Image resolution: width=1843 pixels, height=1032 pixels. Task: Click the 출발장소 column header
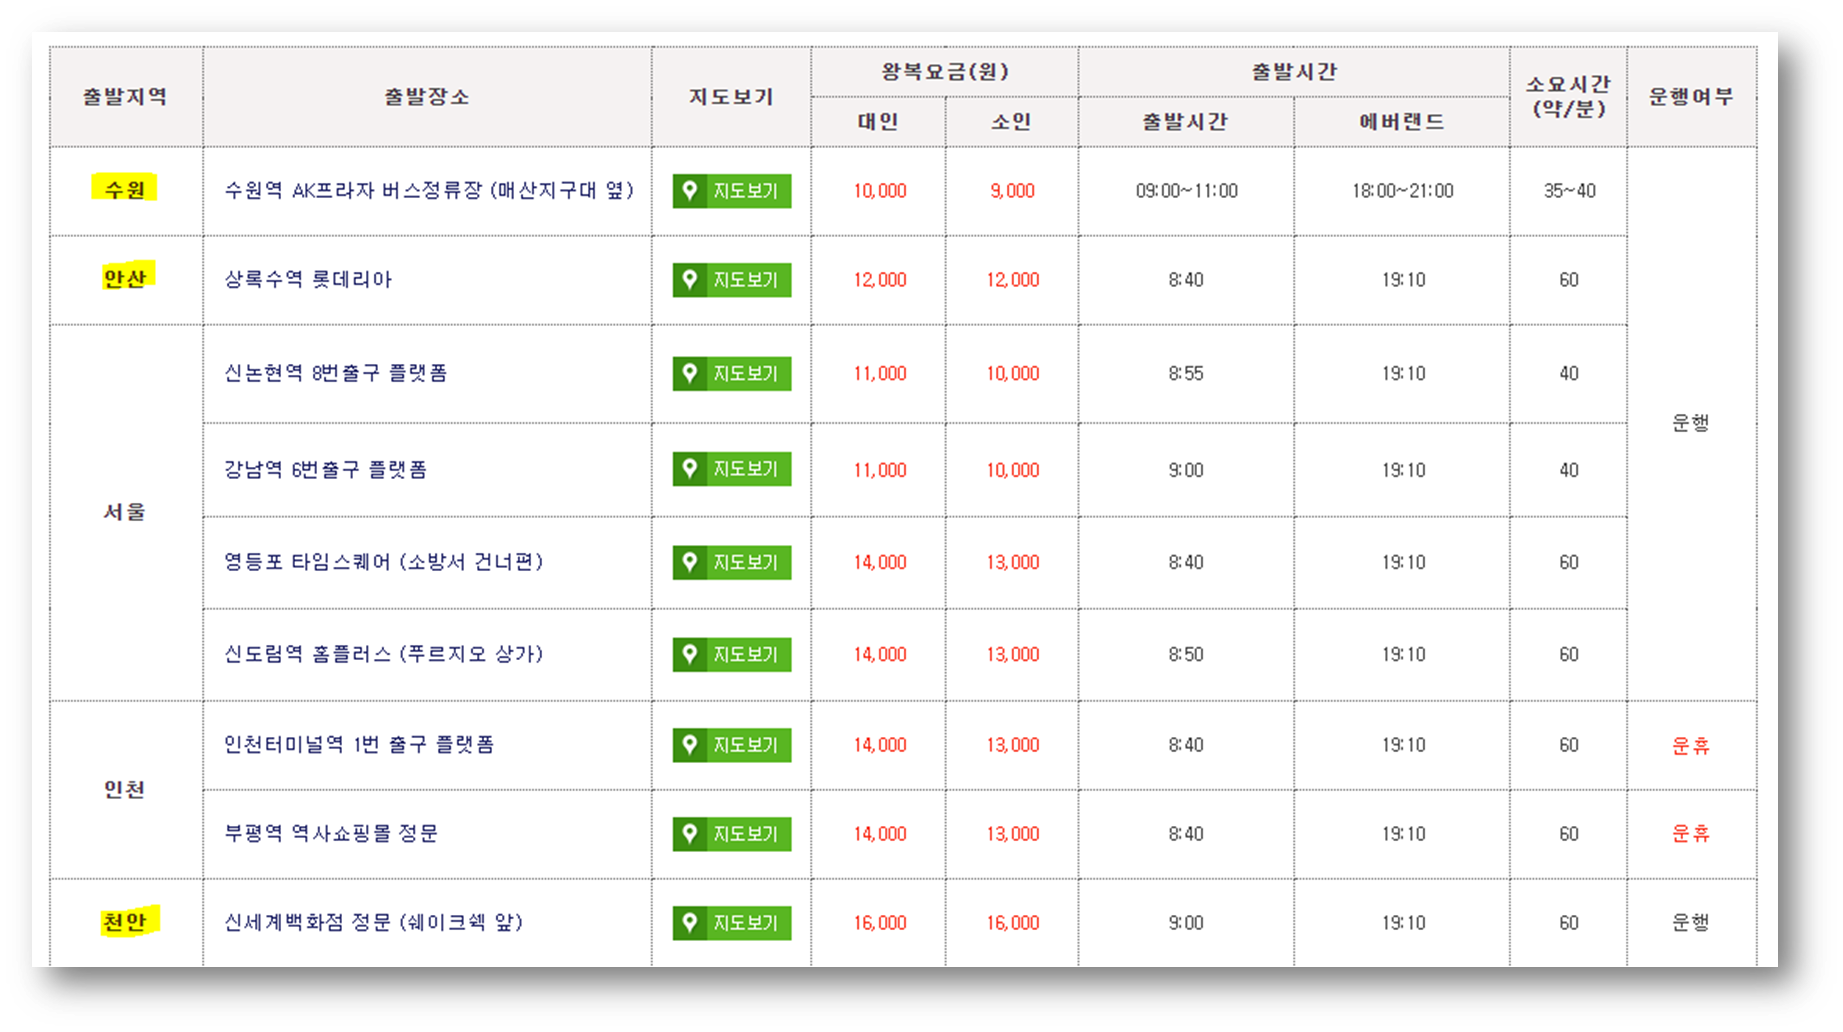(427, 97)
